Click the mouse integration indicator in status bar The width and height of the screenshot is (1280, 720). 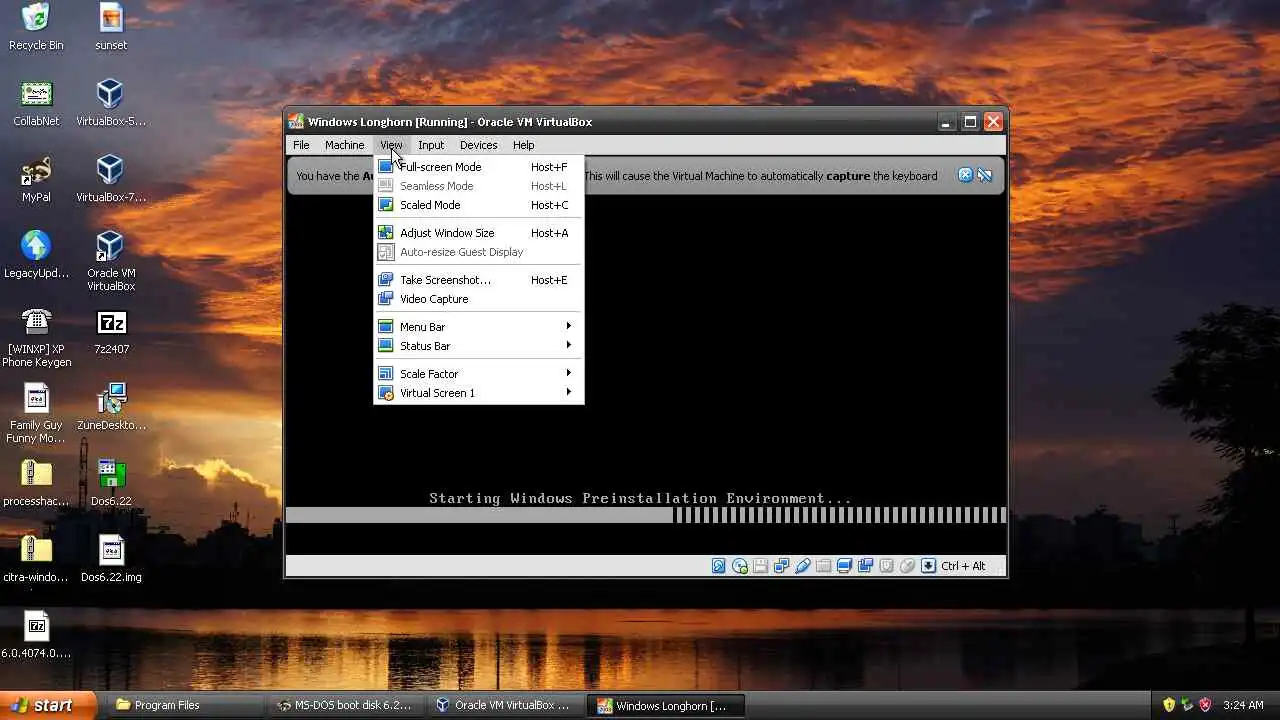pos(907,566)
